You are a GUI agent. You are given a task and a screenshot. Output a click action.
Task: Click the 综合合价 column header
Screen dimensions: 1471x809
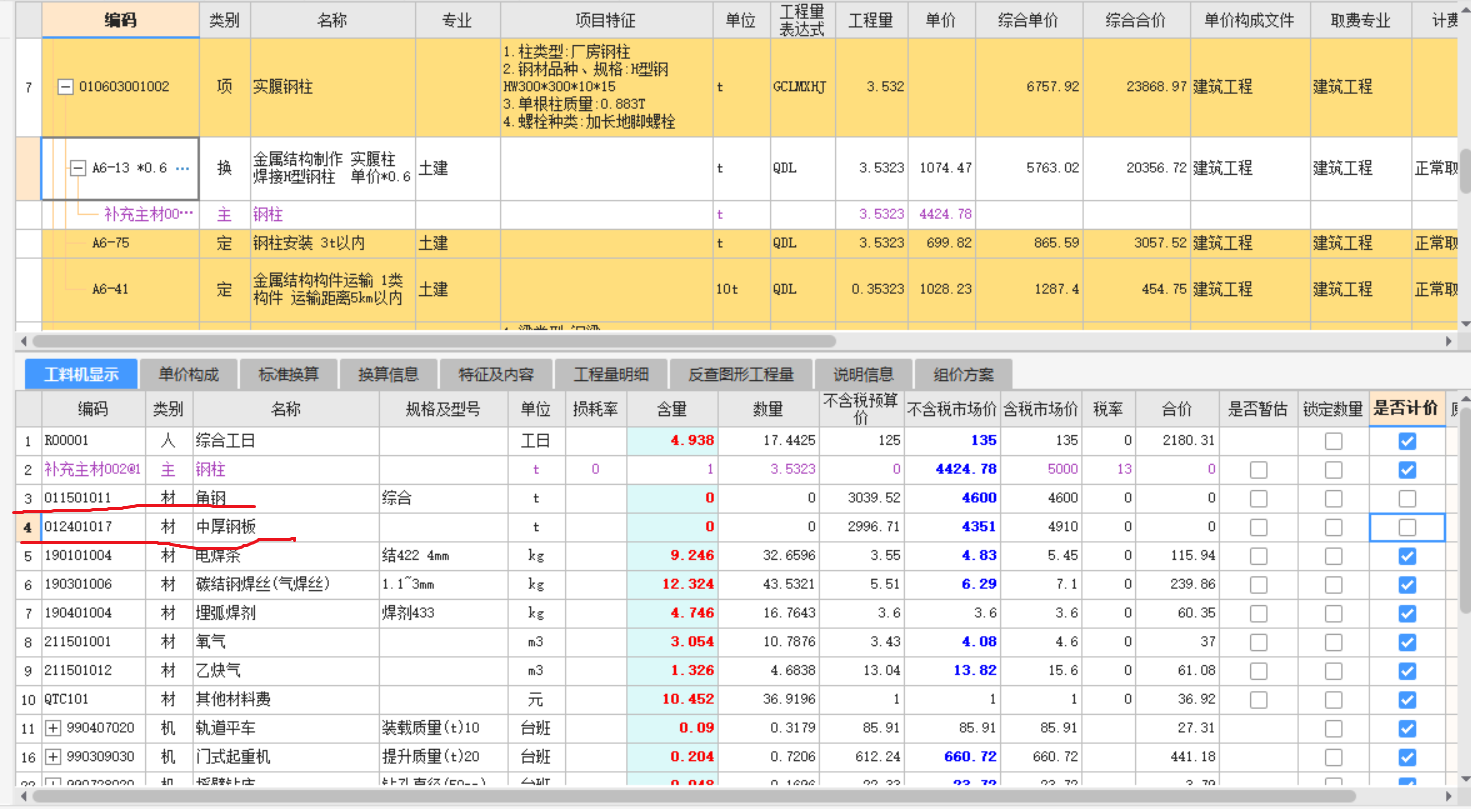tap(1137, 21)
